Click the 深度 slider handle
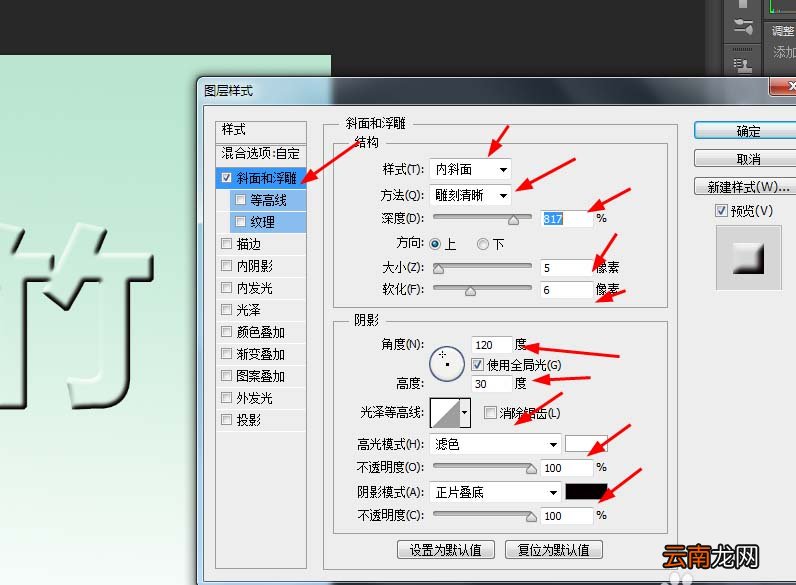This screenshot has height=585, width=796. coord(513,219)
